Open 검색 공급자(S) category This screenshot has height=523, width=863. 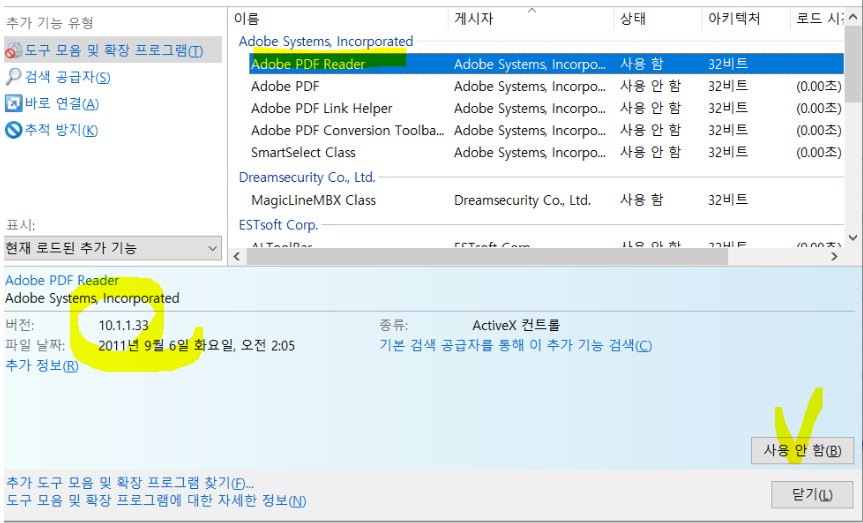click(68, 77)
